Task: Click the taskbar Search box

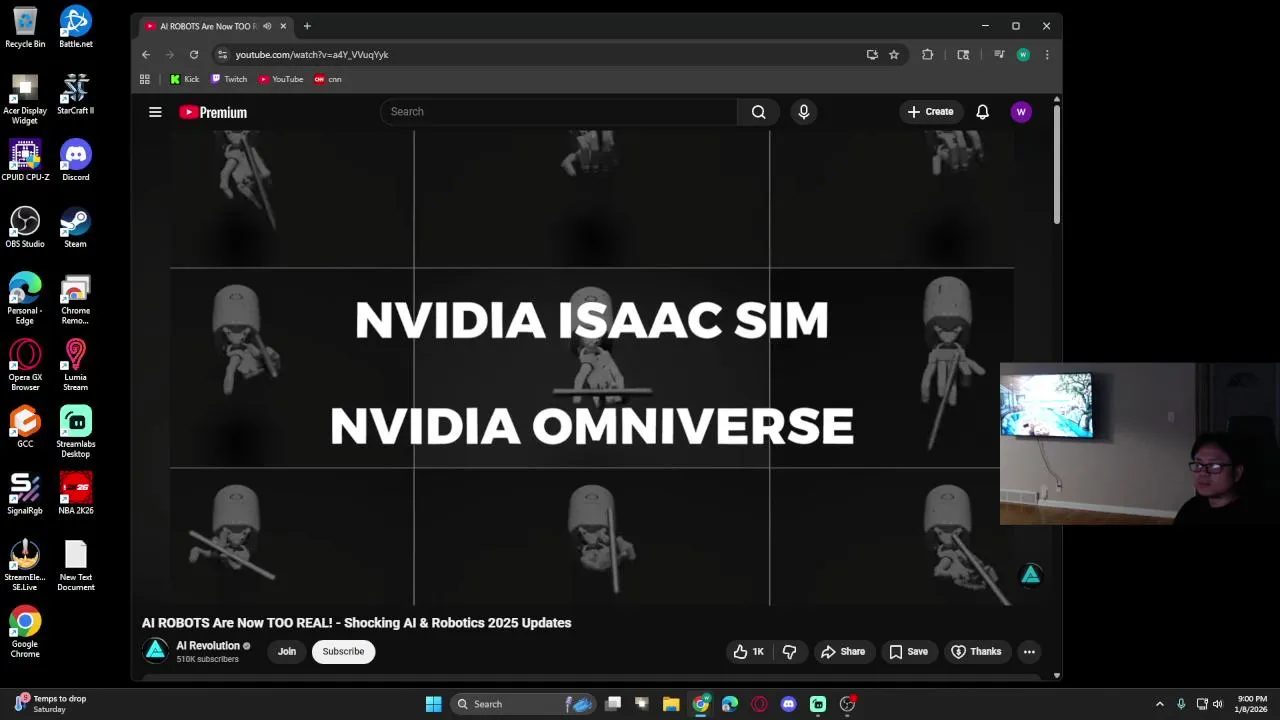Action: 522,704
